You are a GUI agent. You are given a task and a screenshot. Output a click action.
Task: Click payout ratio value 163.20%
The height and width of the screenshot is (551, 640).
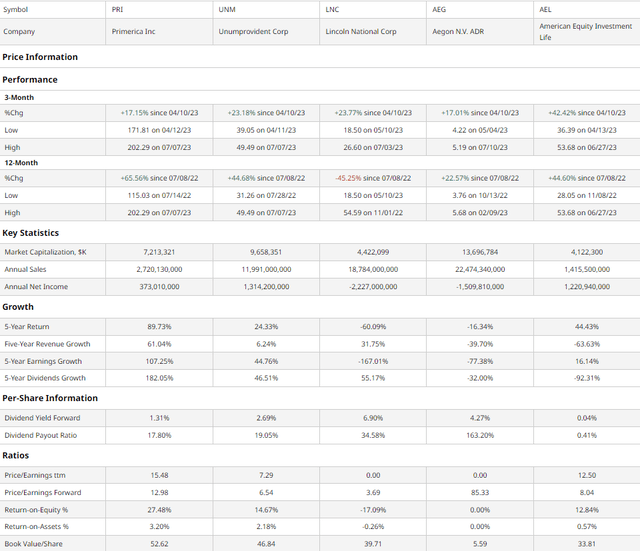(x=480, y=435)
